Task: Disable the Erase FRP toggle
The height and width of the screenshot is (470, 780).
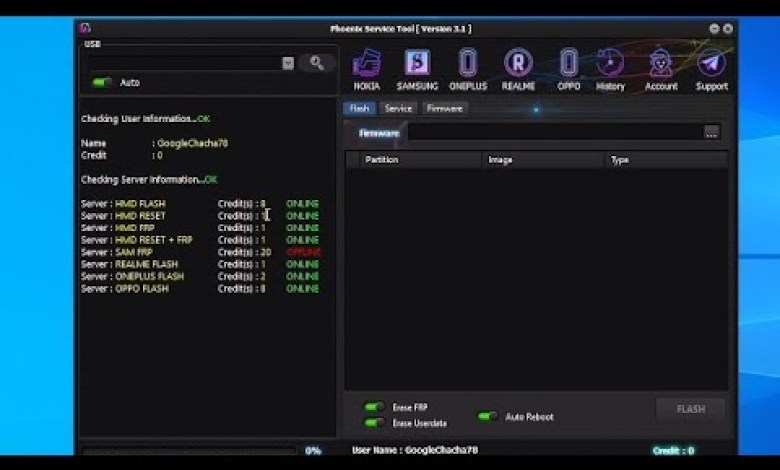Action: tap(374, 407)
